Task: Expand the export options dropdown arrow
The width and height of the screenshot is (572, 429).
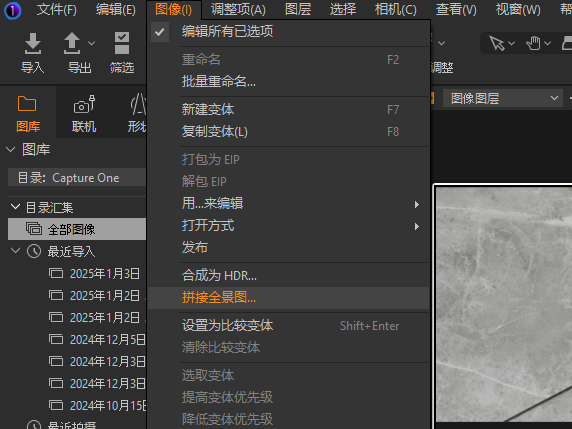Action: [x=91, y=43]
